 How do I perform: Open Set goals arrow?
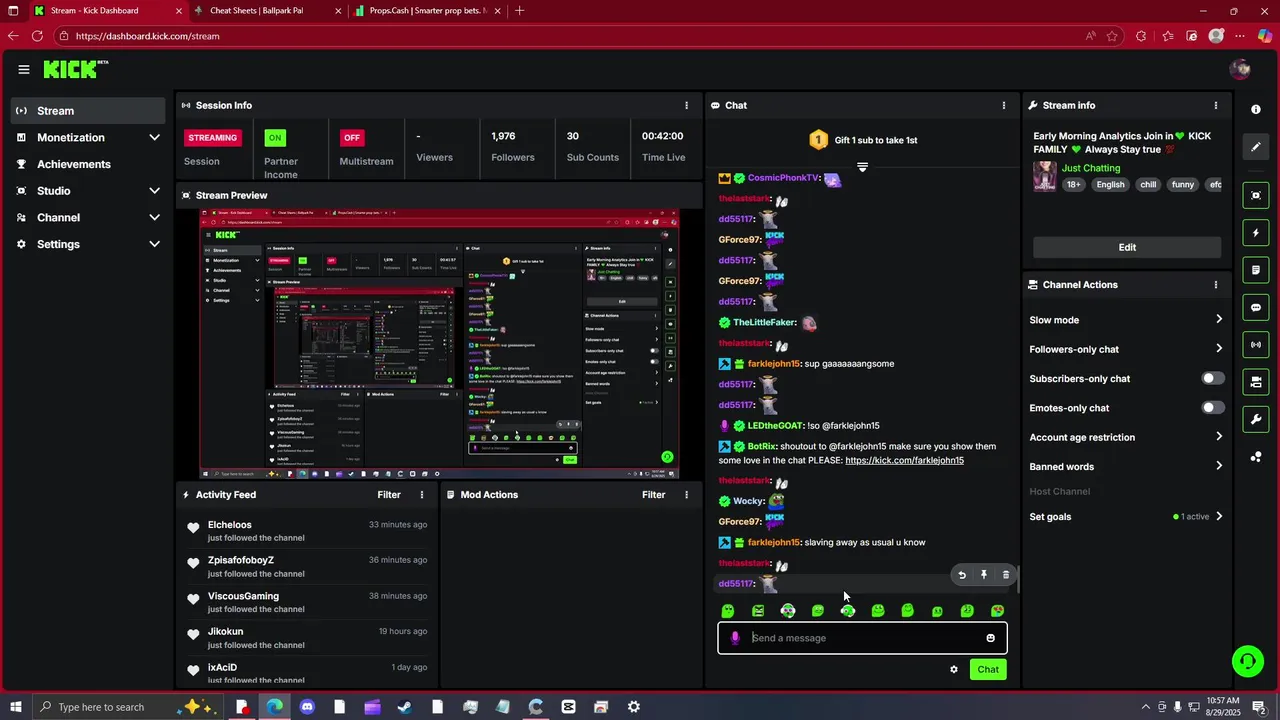(1219, 517)
